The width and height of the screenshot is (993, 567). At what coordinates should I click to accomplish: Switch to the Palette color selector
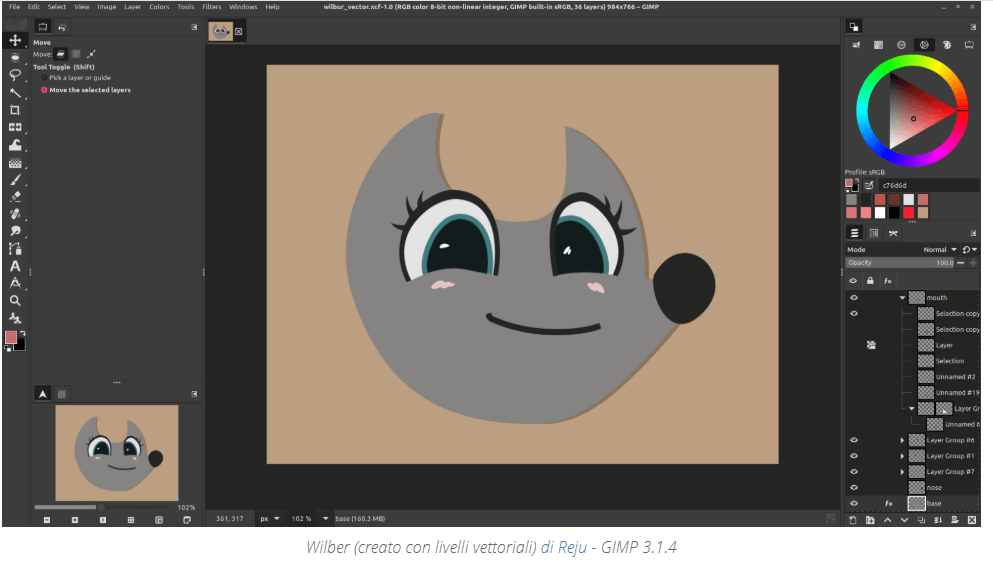[x=947, y=45]
